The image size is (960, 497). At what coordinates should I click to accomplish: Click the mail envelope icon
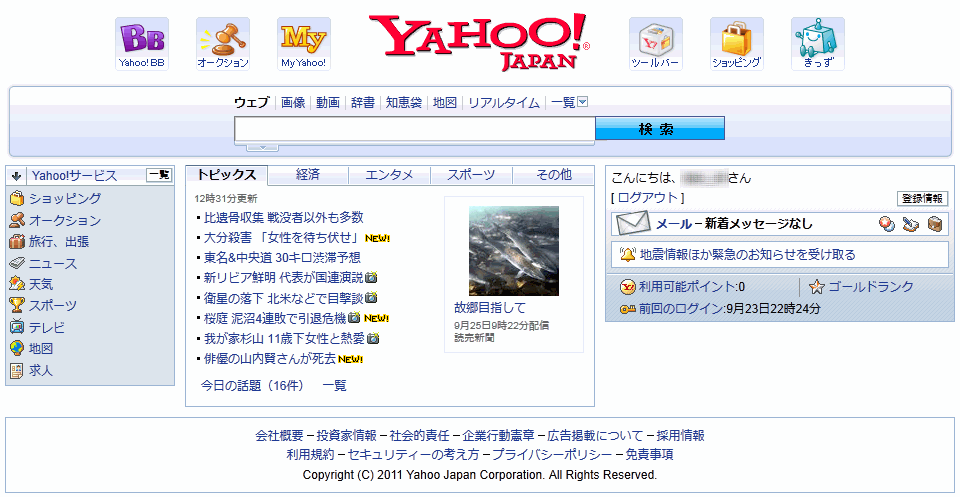tap(632, 224)
